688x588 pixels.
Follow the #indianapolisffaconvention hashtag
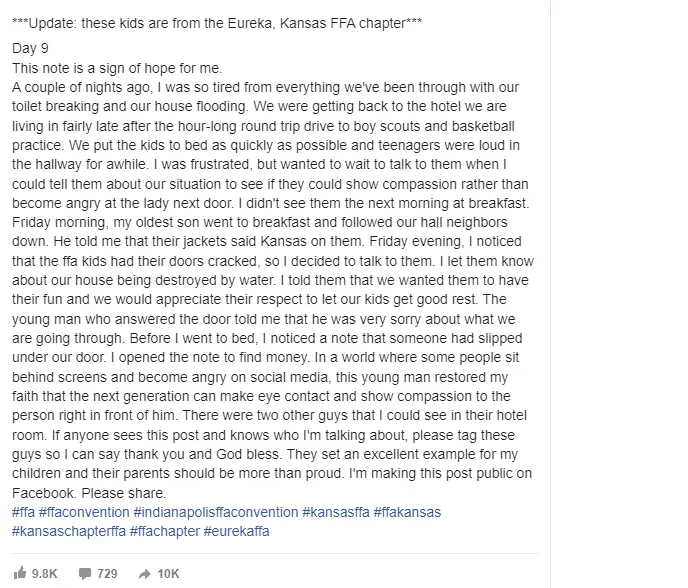click(x=215, y=512)
